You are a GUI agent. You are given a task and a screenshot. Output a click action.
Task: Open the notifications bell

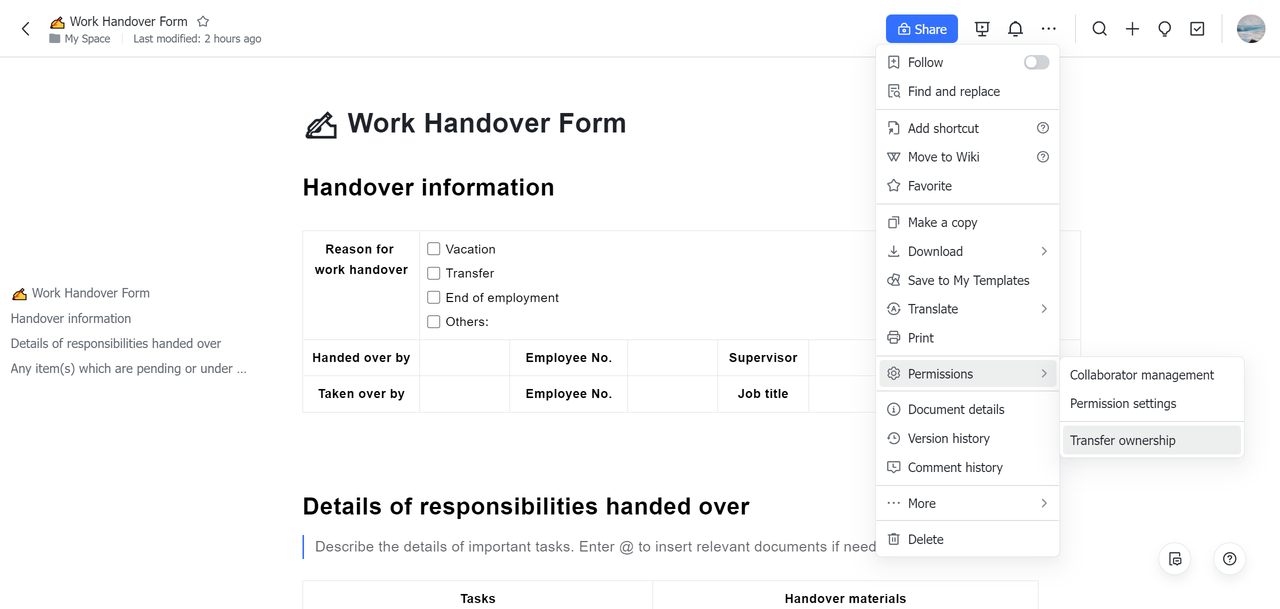pyautogui.click(x=1015, y=29)
